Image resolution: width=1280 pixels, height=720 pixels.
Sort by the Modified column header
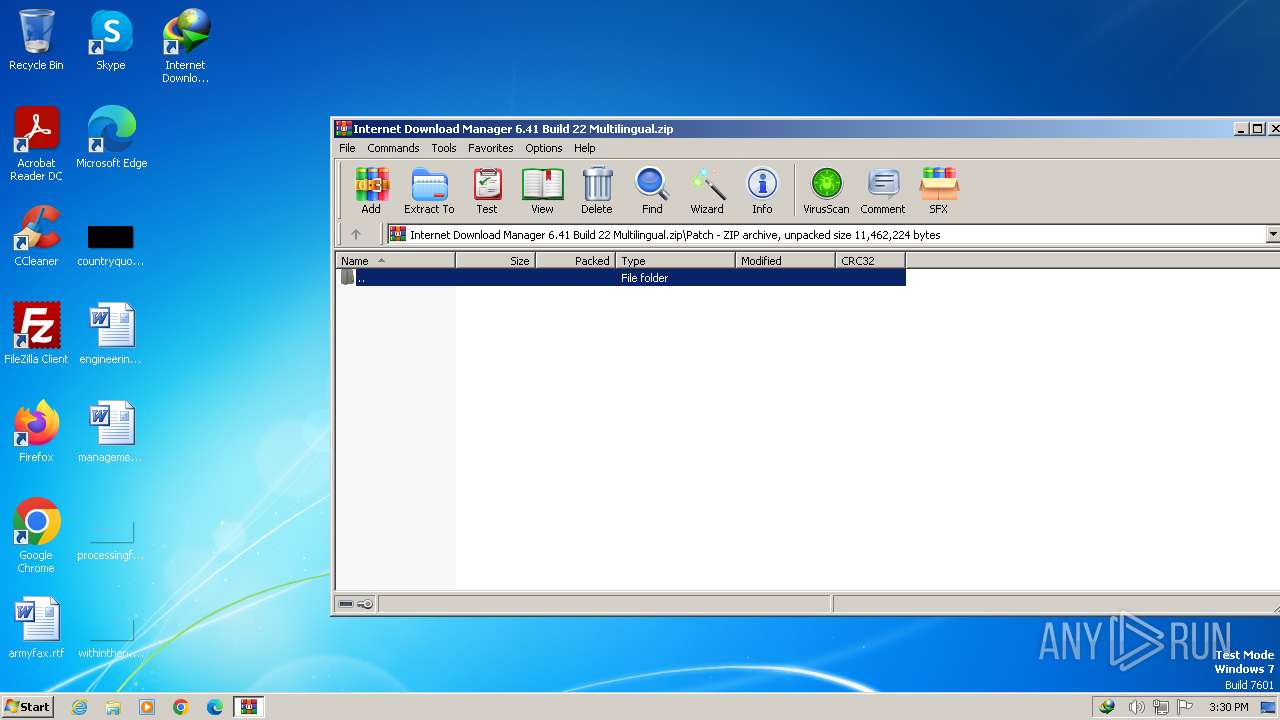point(785,261)
